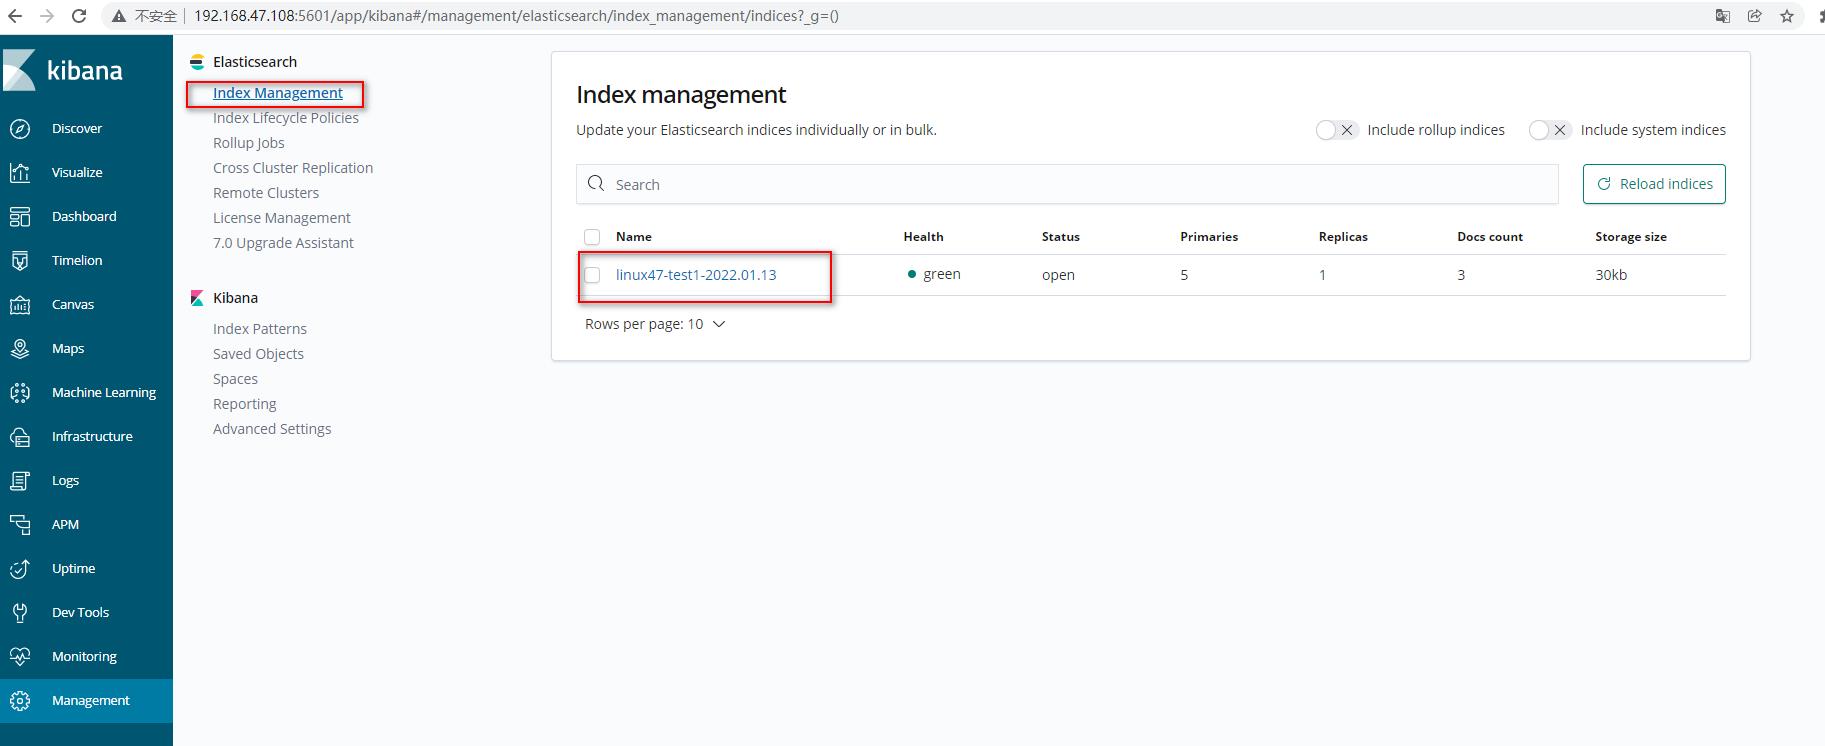Open Saved Objects menu item

pyautogui.click(x=258, y=354)
